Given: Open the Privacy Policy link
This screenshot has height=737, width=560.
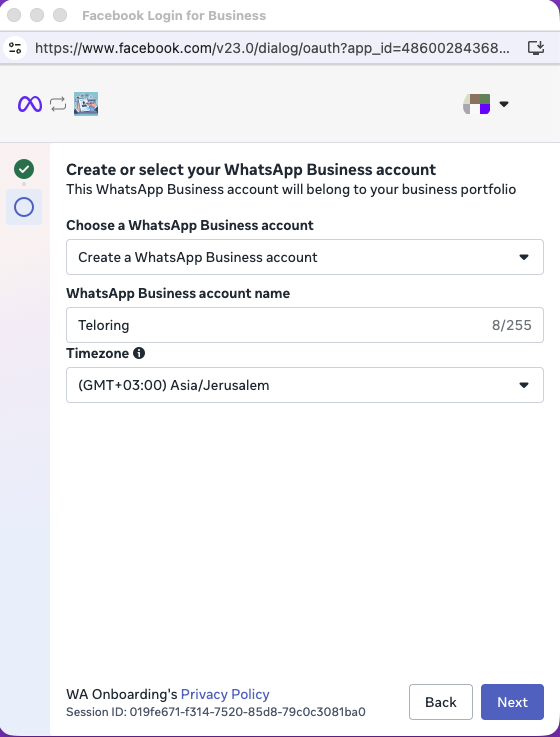Looking at the screenshot, I should [225, 694].
